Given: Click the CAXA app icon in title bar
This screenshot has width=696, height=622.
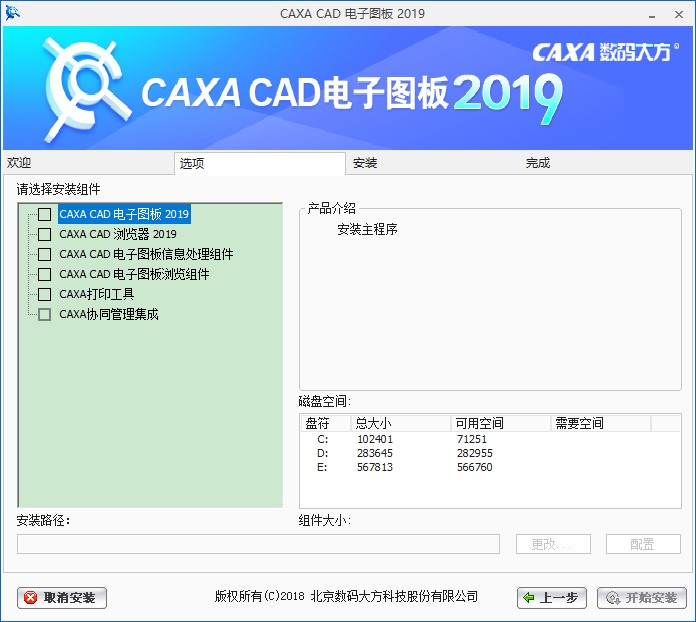Looking at the screenshot, I should coord(12,12).
